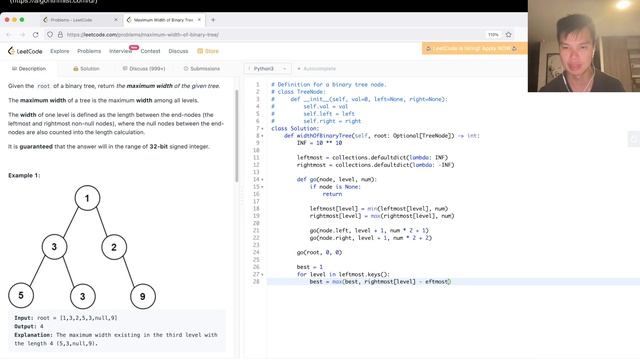
Task: Switch to the Solution tab
Action: tap(86, 69)
